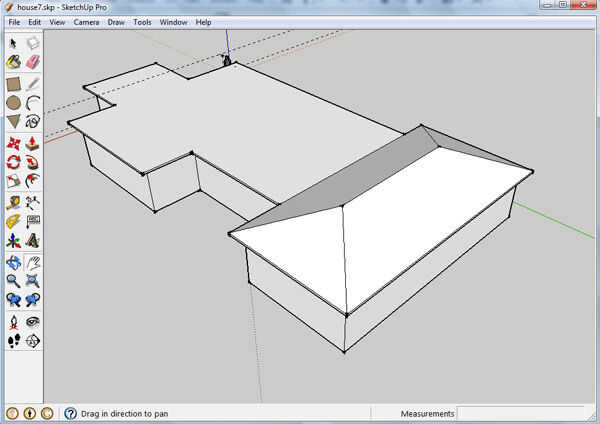The width and height of the screenshot is (600, 424).
Task: Activate the Orbit camera tool
Action: [x=13, y=263]
